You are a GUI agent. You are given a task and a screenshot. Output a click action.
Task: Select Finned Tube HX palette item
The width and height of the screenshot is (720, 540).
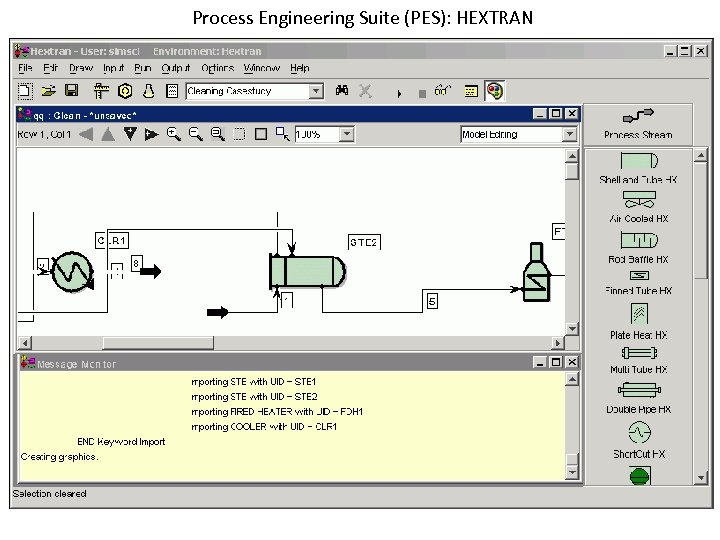[x=638, y=283]
